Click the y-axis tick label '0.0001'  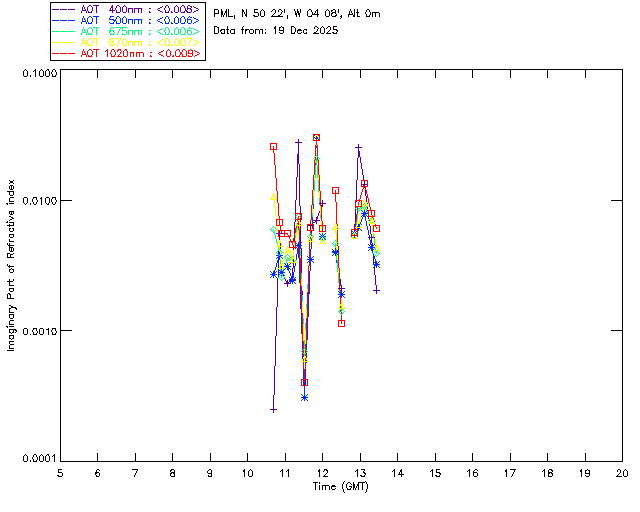(x=39, y=459)
